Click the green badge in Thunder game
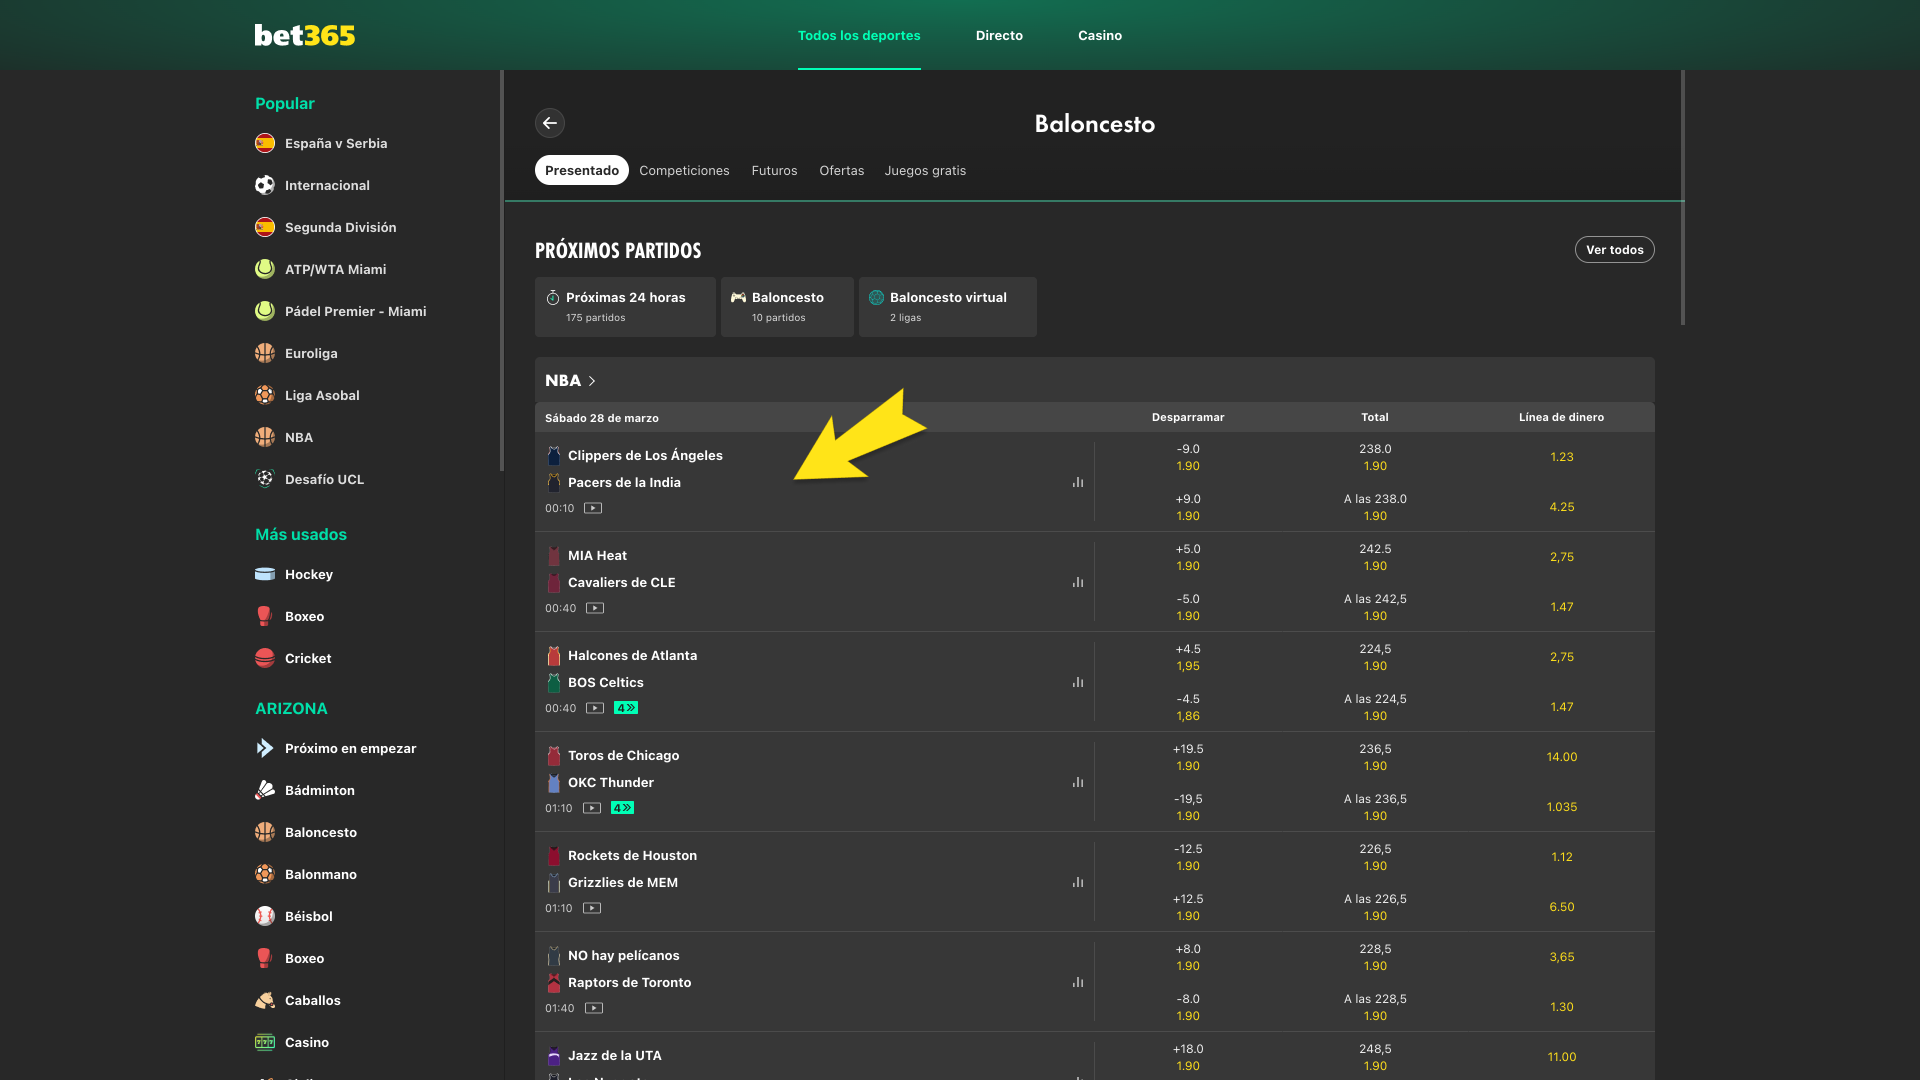Image resolution: width=1920 pixels, height=1080 pixels. (623, 808)
